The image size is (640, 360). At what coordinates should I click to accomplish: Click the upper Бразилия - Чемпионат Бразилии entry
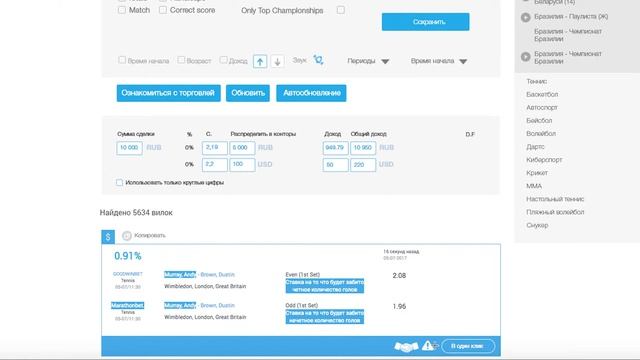tap(568, 35)
